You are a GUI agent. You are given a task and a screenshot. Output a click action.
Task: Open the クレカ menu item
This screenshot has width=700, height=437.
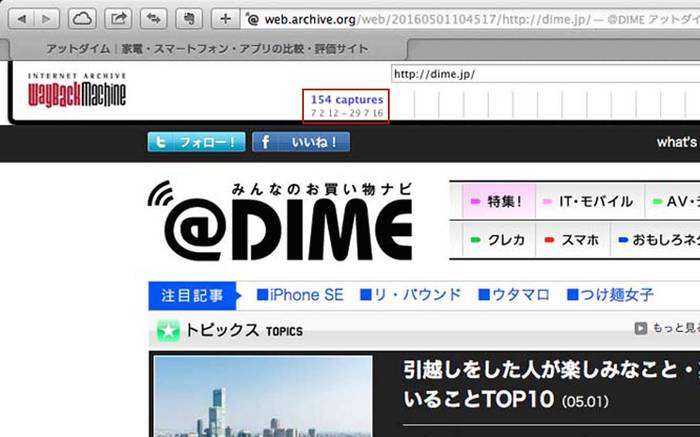(x=499, y=240)
